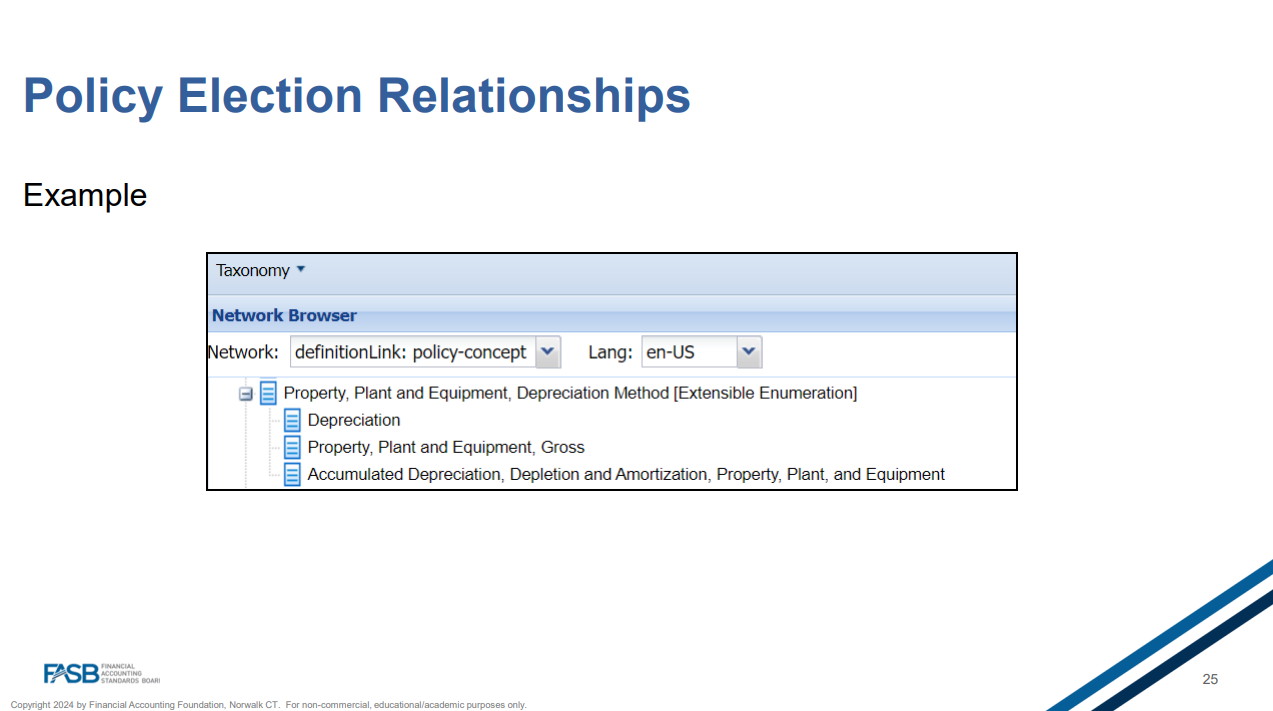Click the Lang: label
The image size is (1273, 711).
(610, 352)
